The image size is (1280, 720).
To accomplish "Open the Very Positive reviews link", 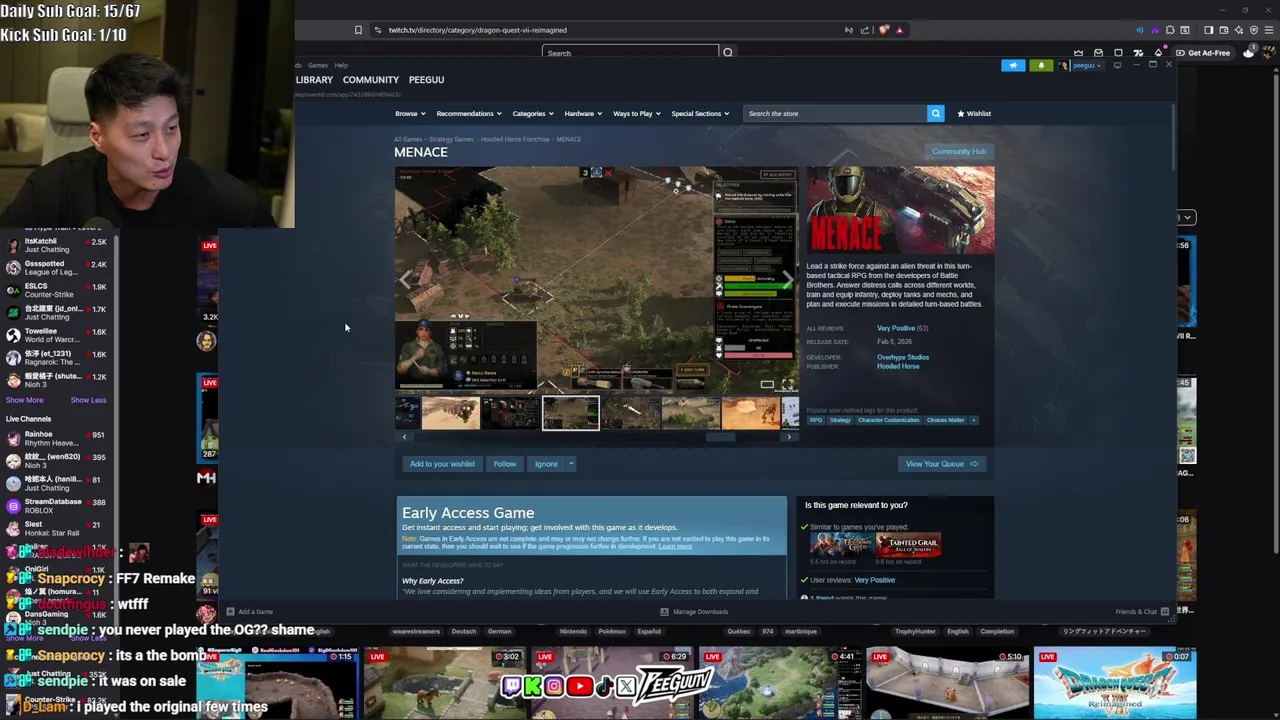I will click(896, 328).
